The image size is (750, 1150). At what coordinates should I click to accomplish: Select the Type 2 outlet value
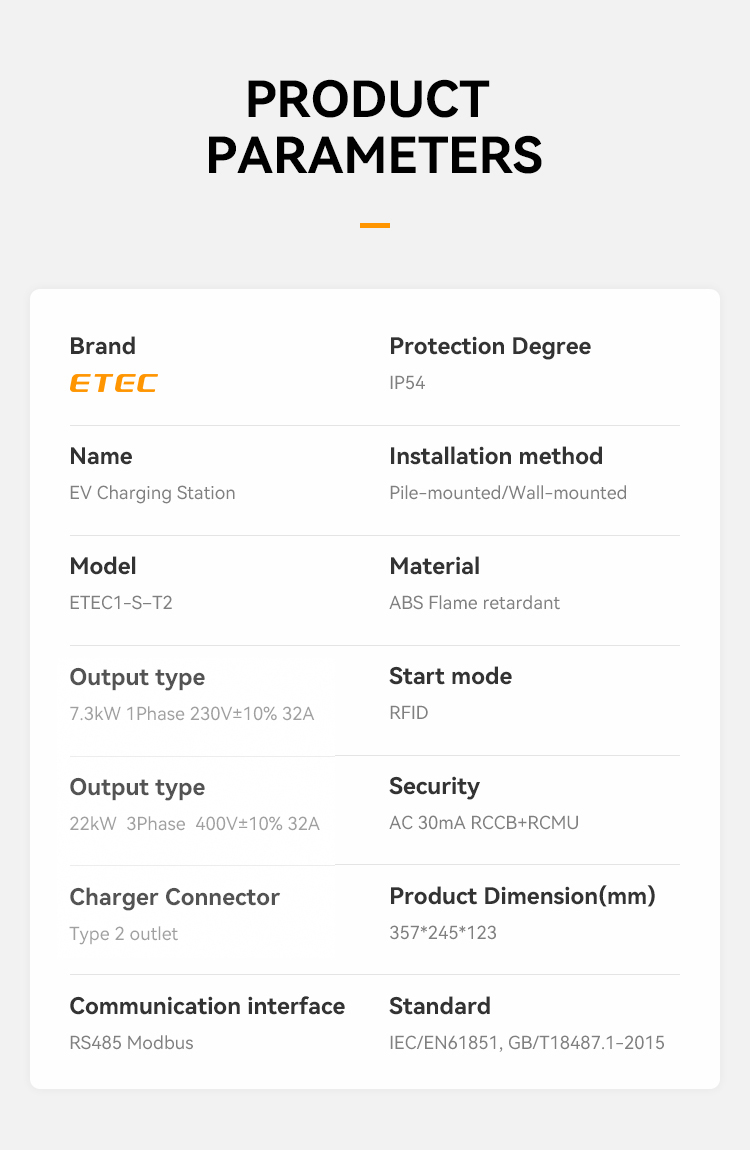[124, 934]
